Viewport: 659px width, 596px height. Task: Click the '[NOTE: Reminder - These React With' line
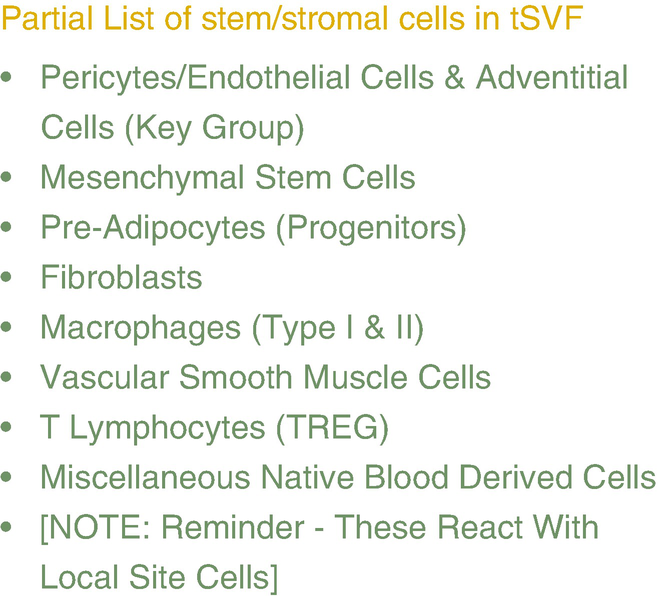pyautogui.click(x=319, y=527)
